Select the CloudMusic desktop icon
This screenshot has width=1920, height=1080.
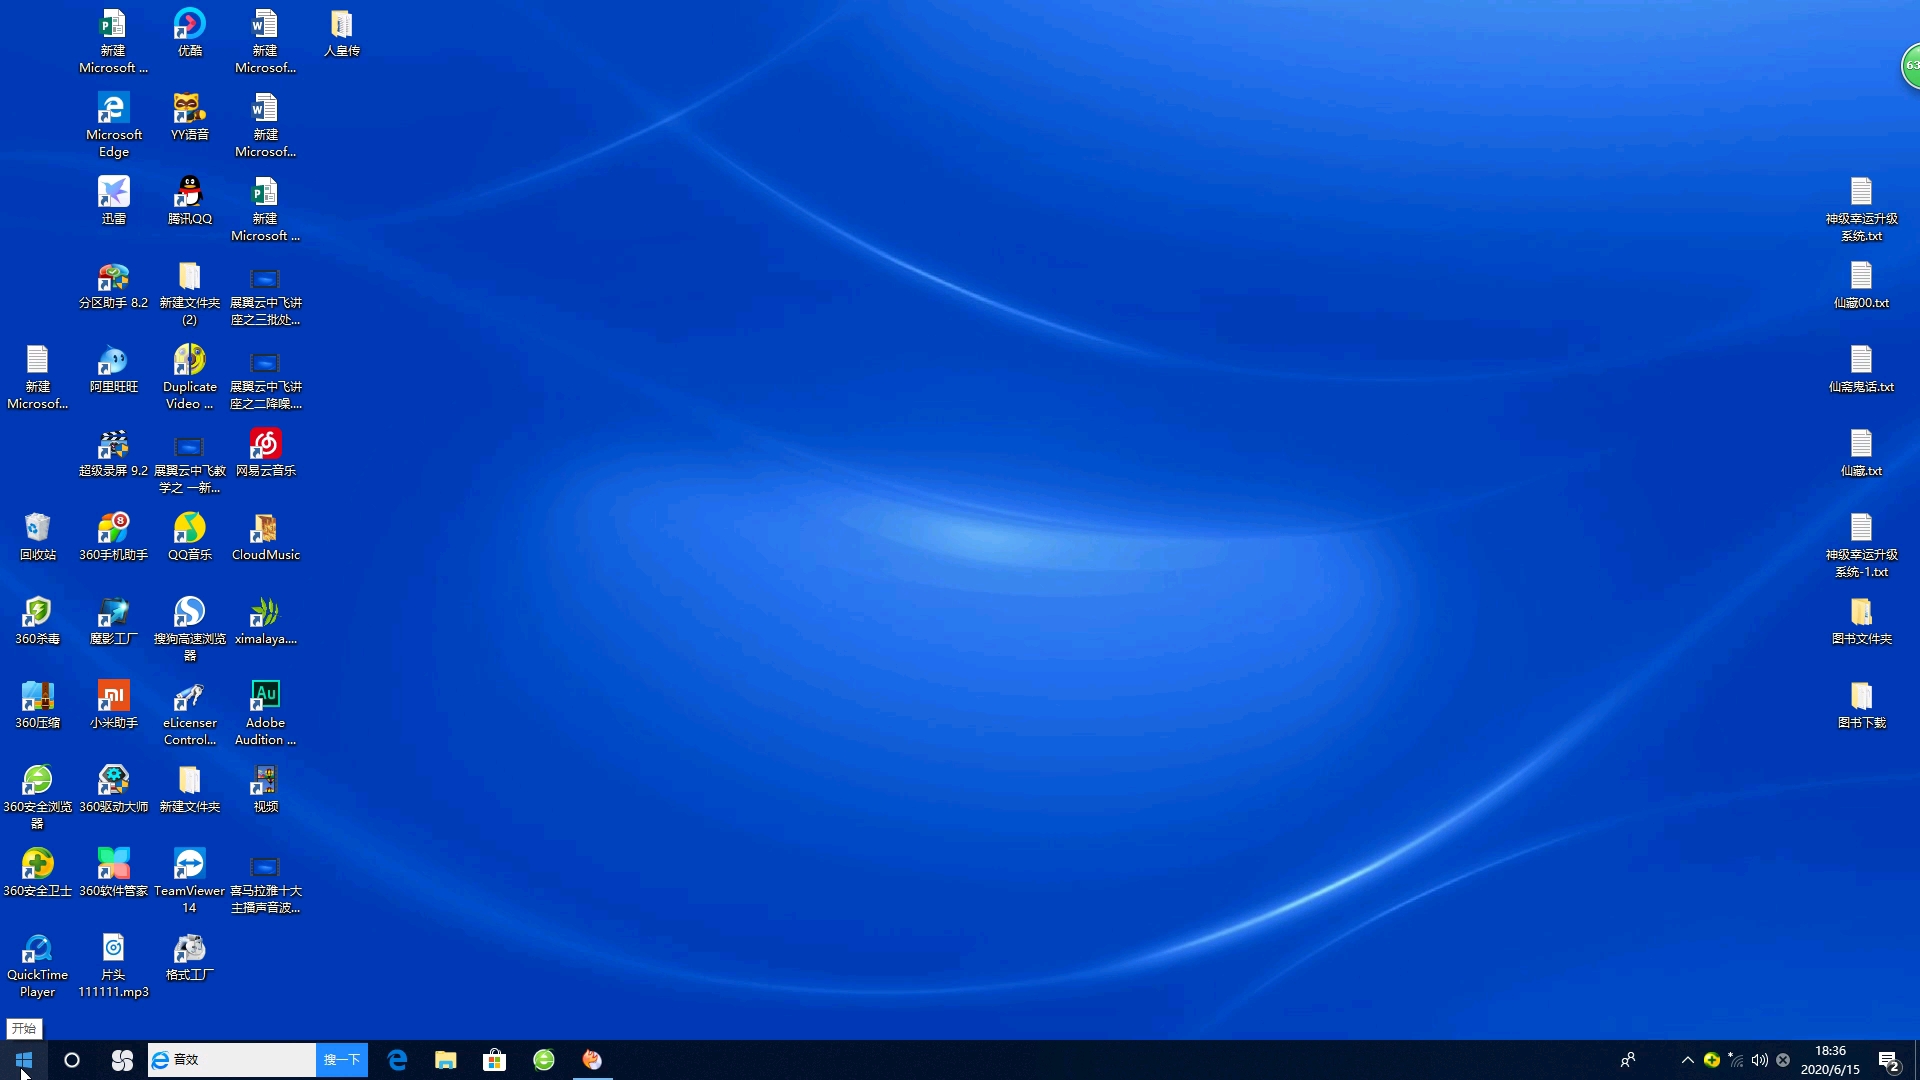tap(265, 536)
